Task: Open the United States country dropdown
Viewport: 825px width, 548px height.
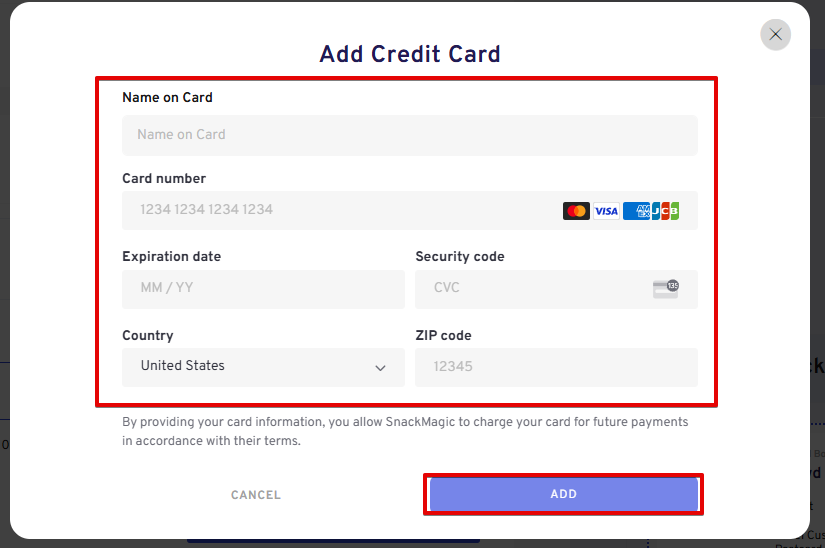Action: [263, 367]
